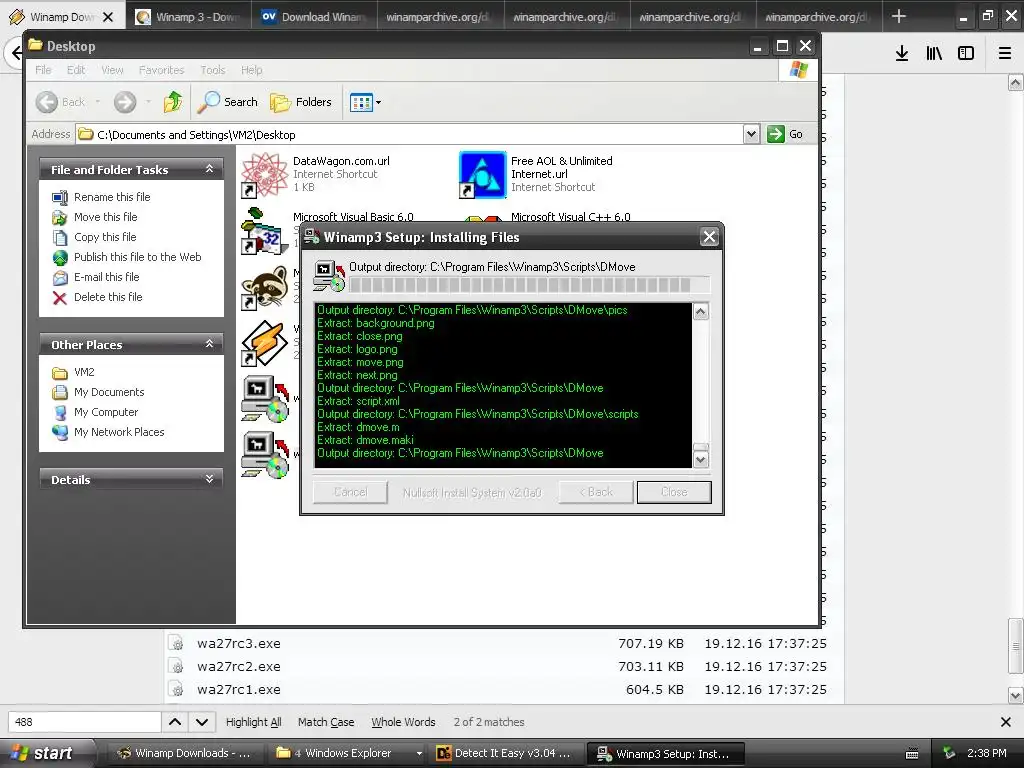Open the Help menu in Explorer
Image resolution: width=1024 pixels, height=768 pixels.
tap(251, 70)
